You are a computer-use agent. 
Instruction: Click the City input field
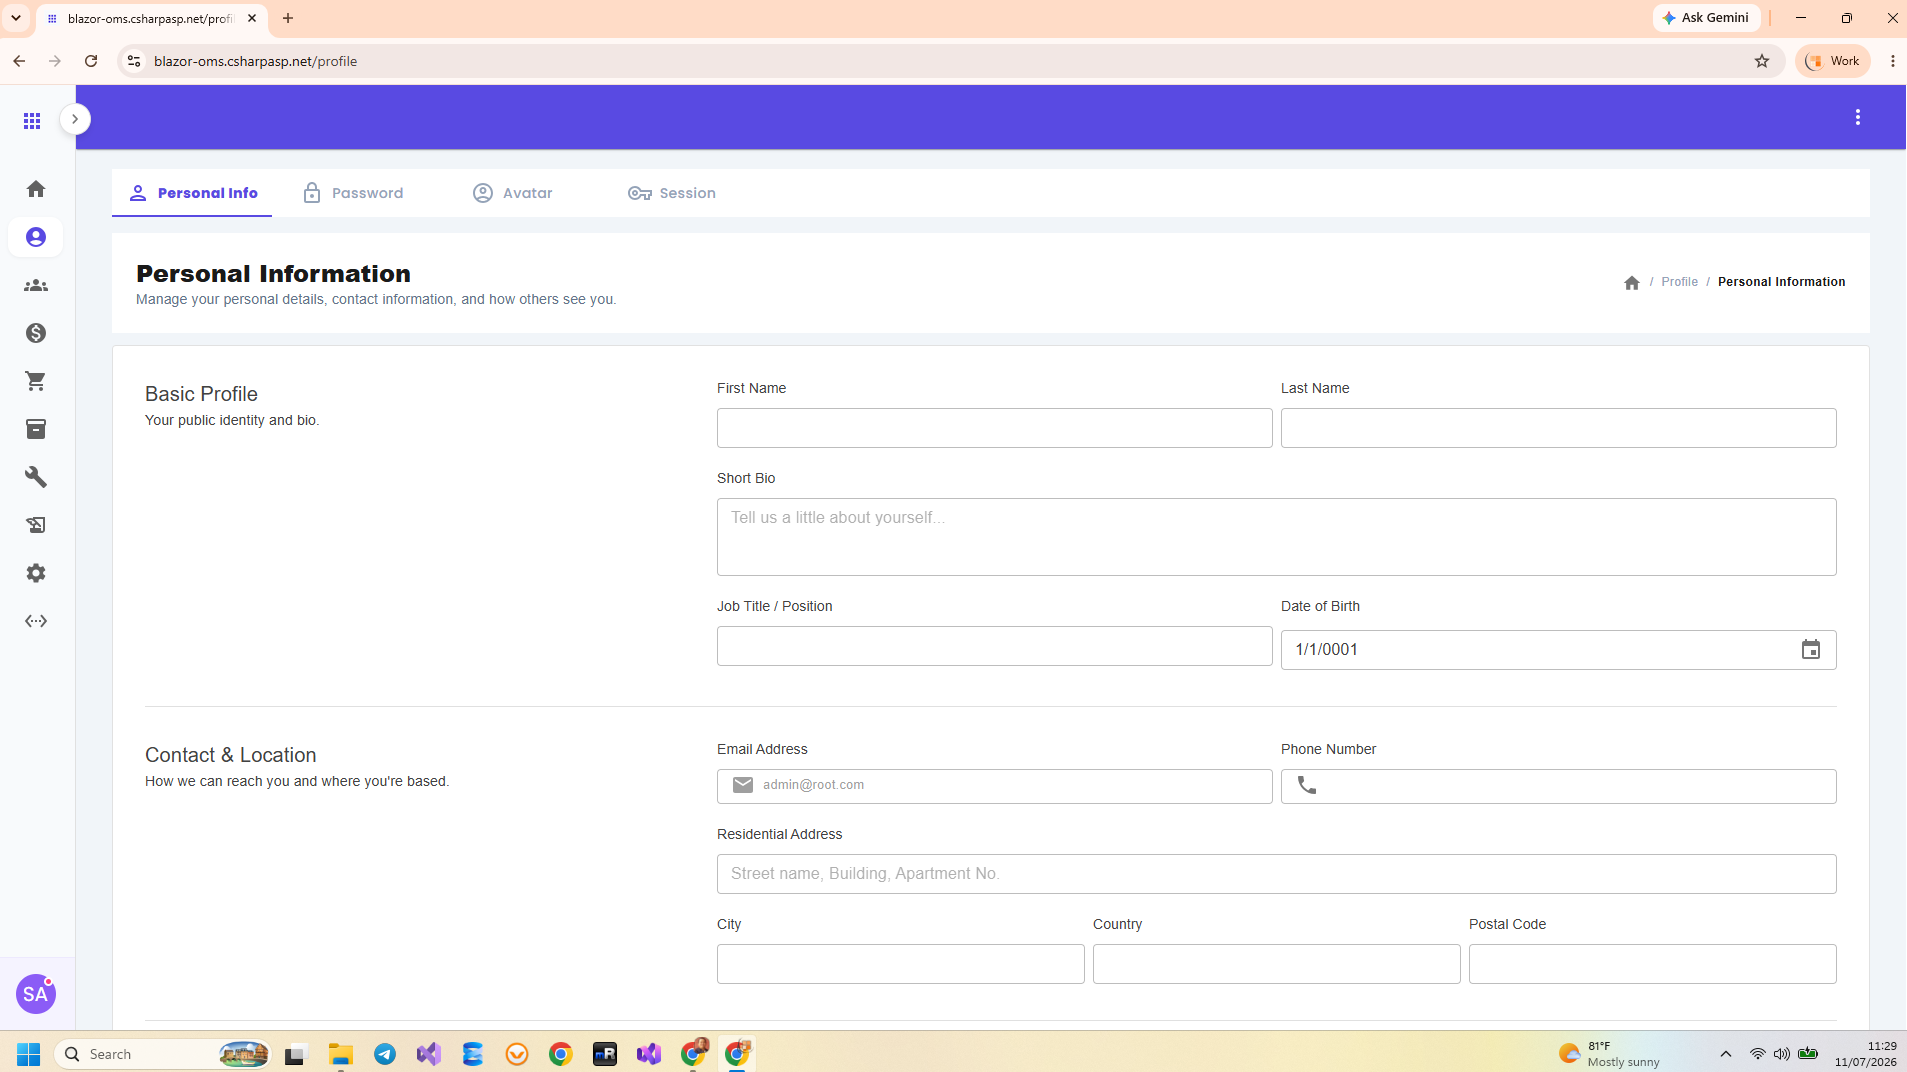900,964
